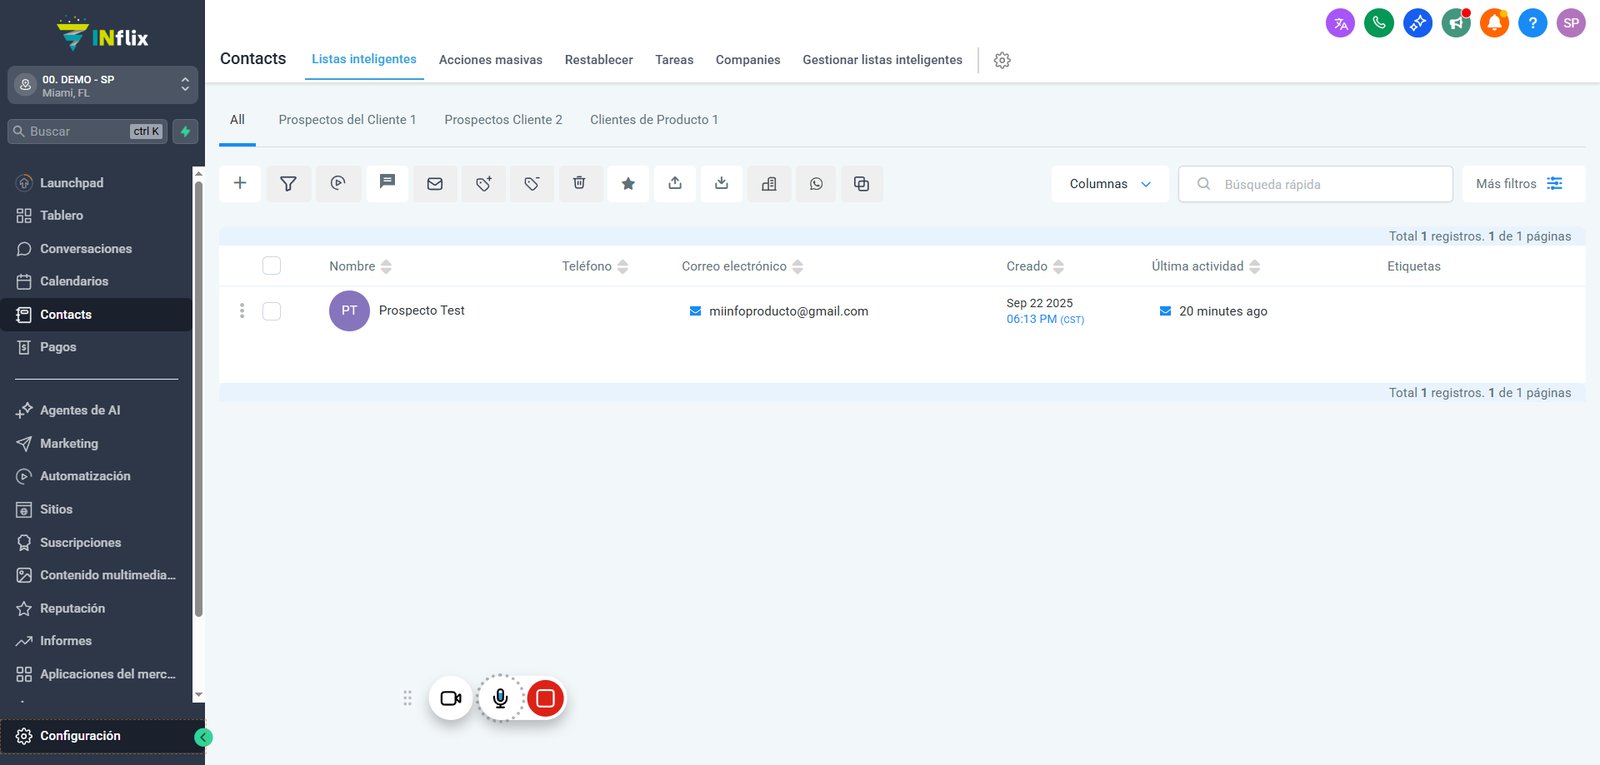
Task: Open the three-dot menu for Prospecto Test
Action: coord(242,311)
